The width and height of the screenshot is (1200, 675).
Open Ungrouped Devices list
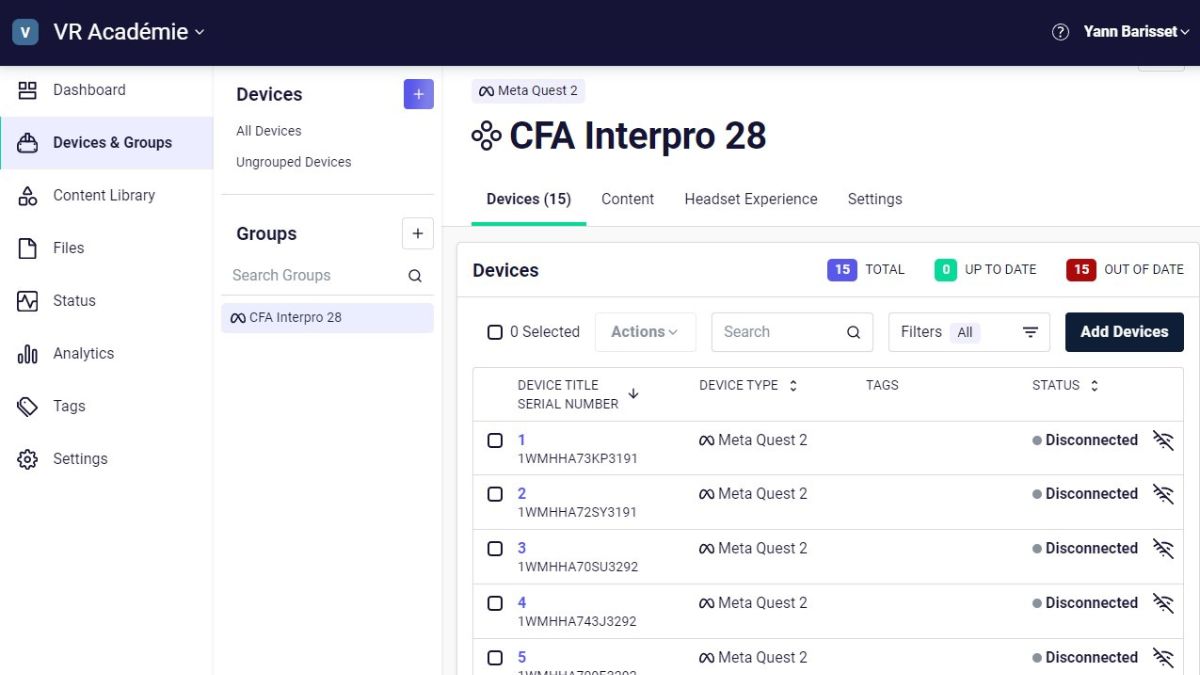click(294, 162)
